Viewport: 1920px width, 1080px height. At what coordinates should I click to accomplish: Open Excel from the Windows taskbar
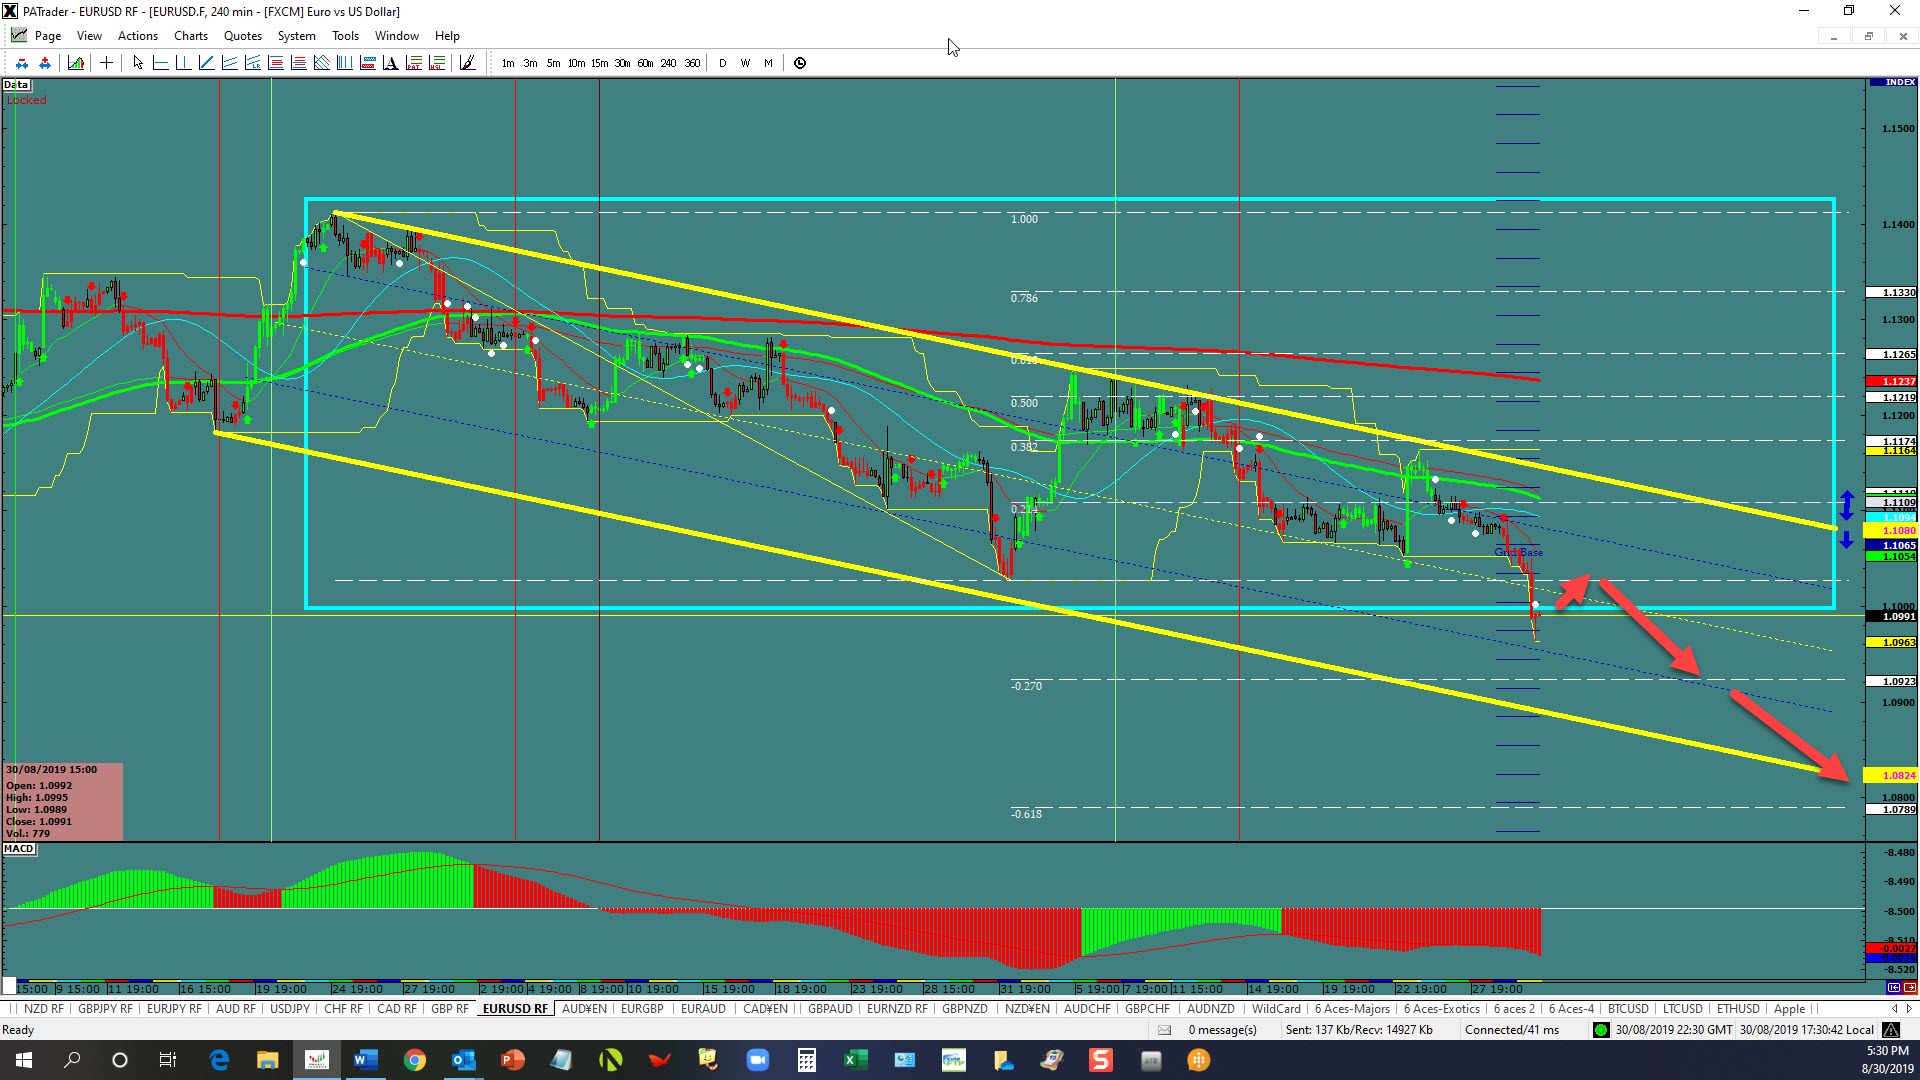pyautogui.click(x=855, y=1060)
